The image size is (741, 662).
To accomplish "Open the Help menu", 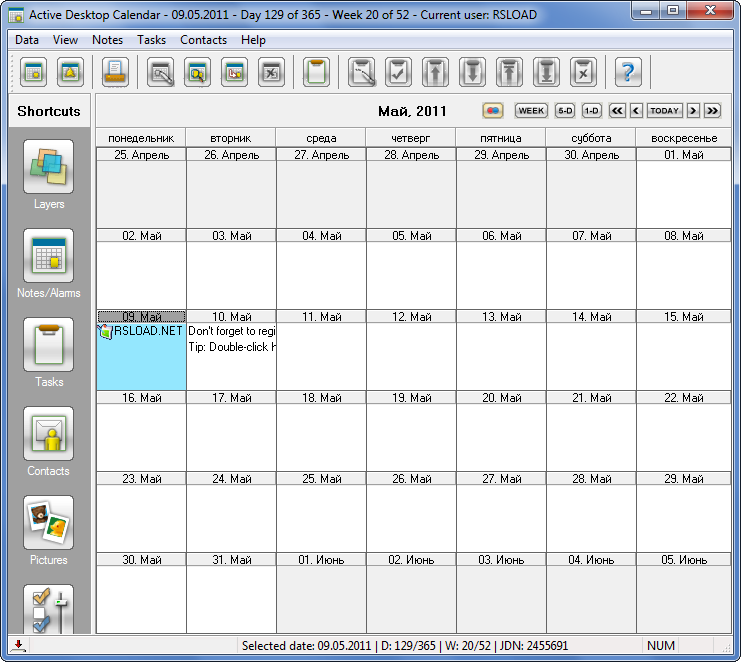I will (x=253, y=40).
